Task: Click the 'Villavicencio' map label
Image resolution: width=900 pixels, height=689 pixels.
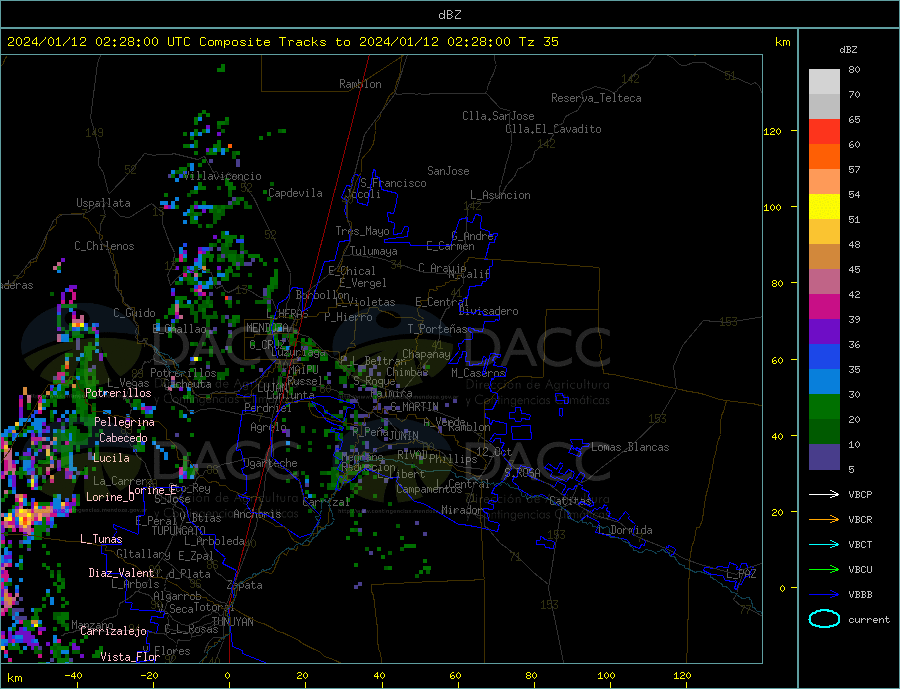Action: pos(223,176)
